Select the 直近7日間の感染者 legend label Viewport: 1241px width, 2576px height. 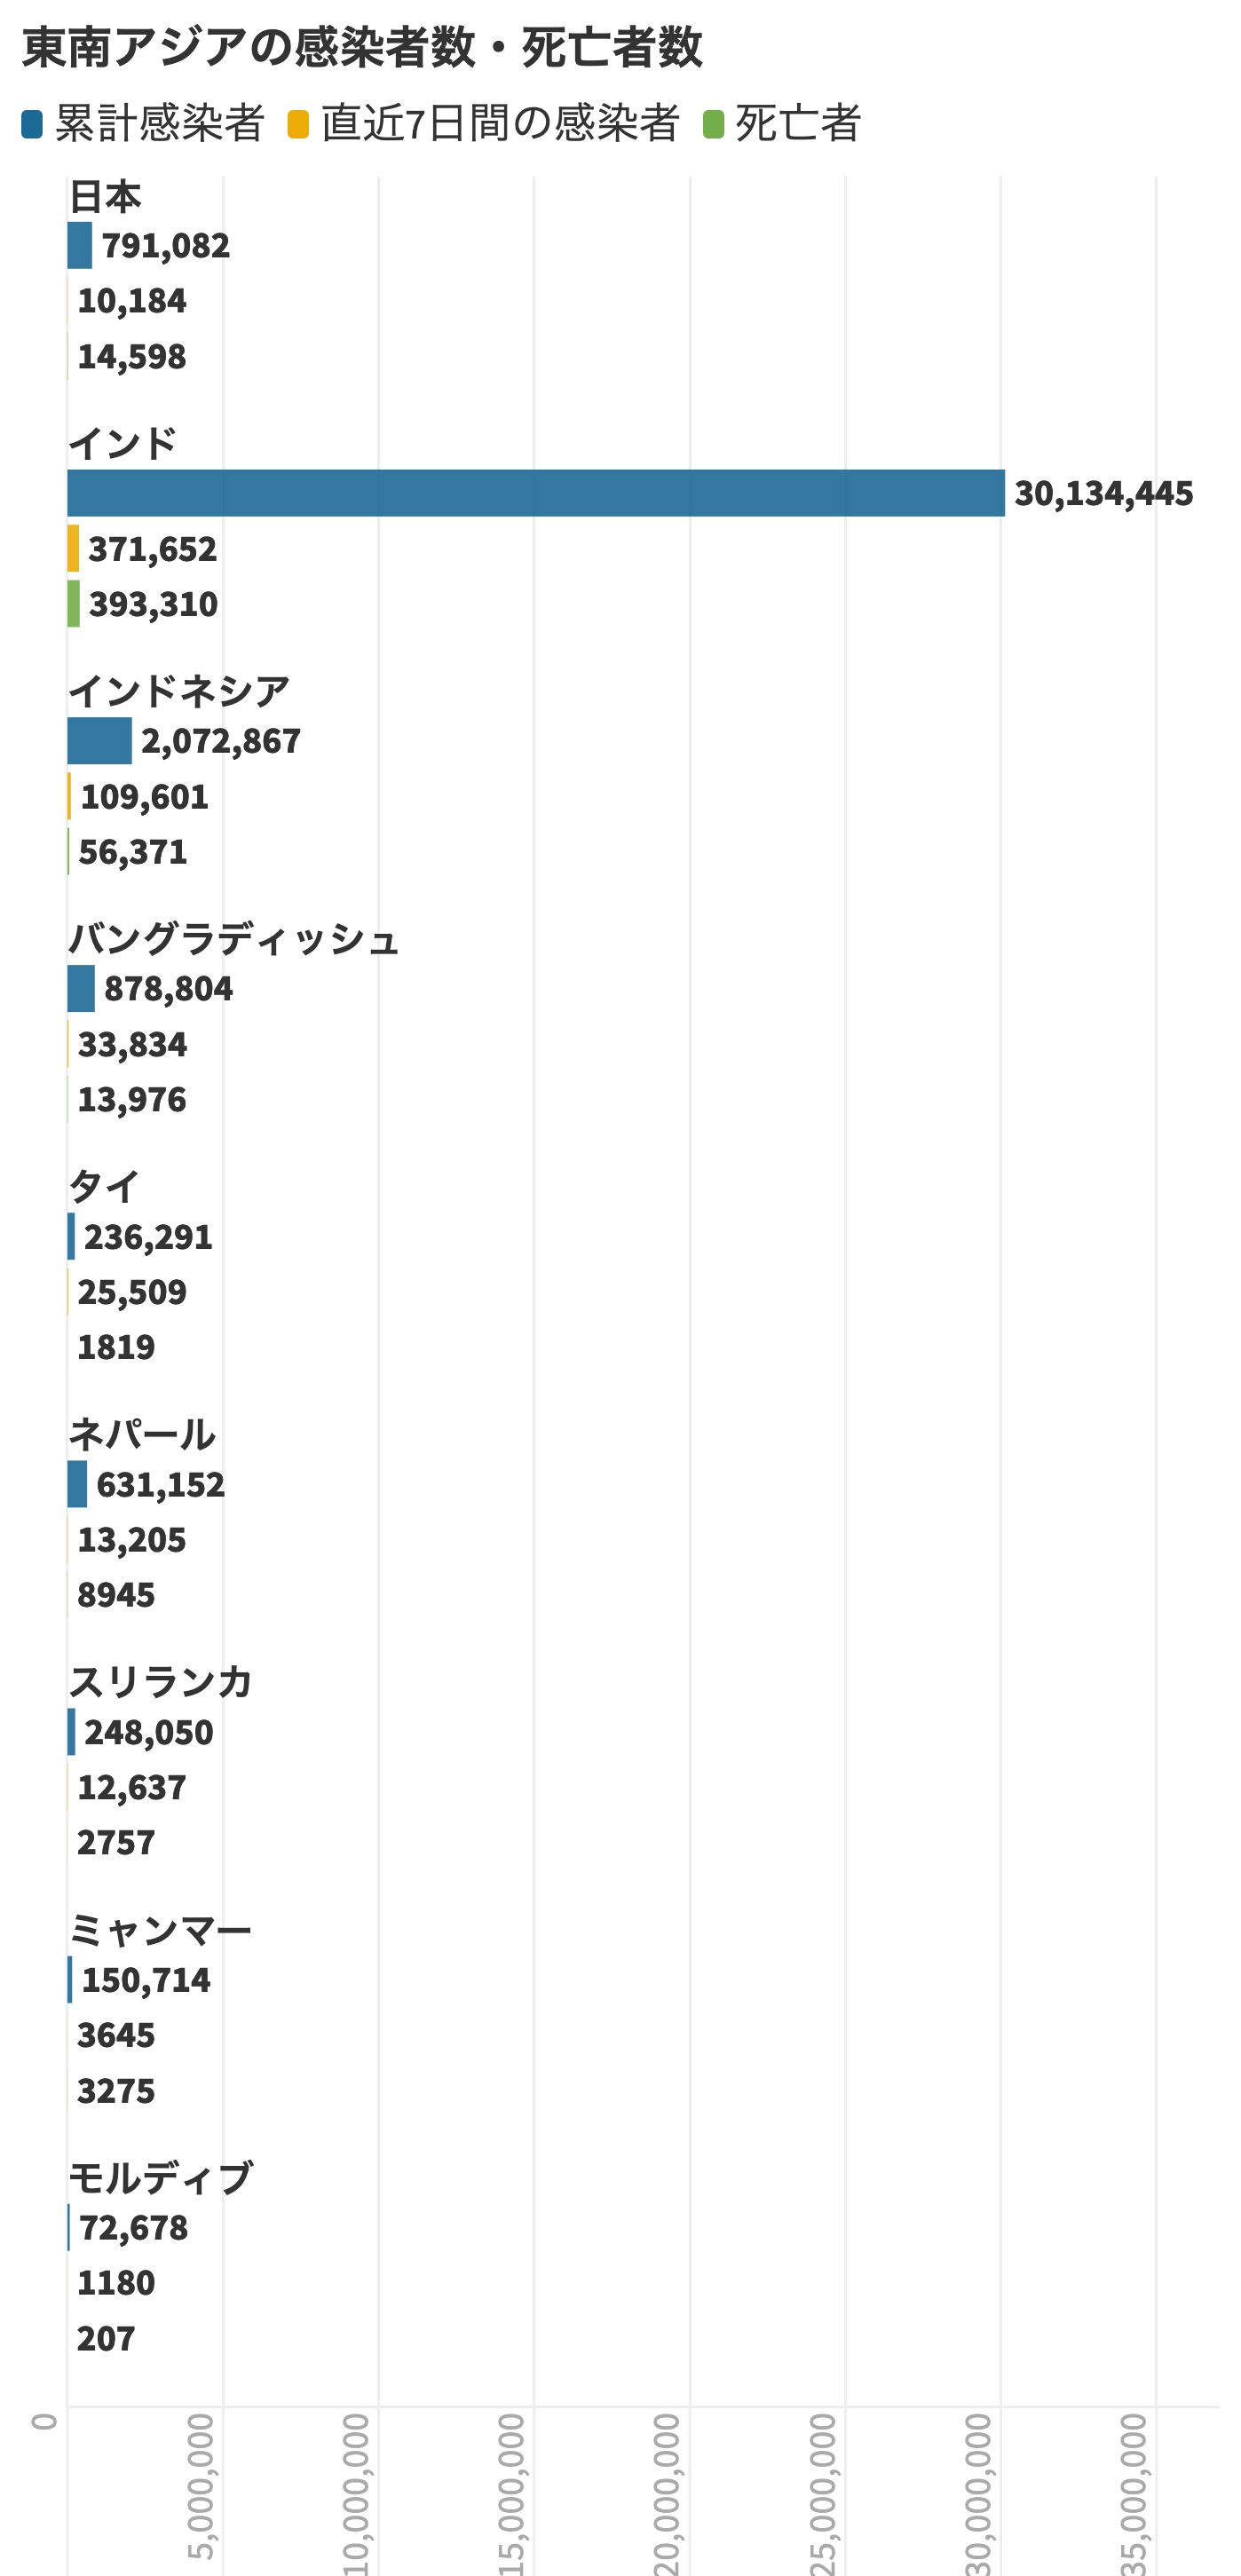coord(500,124)
